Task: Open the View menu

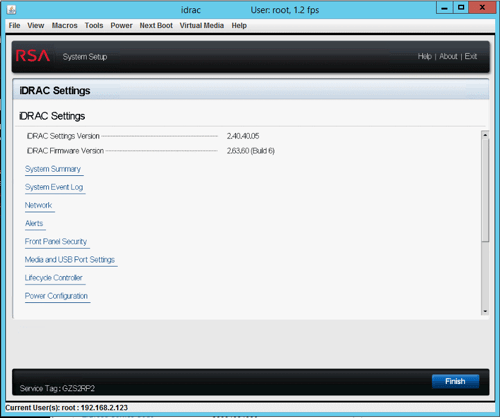Action: (36, 26)
